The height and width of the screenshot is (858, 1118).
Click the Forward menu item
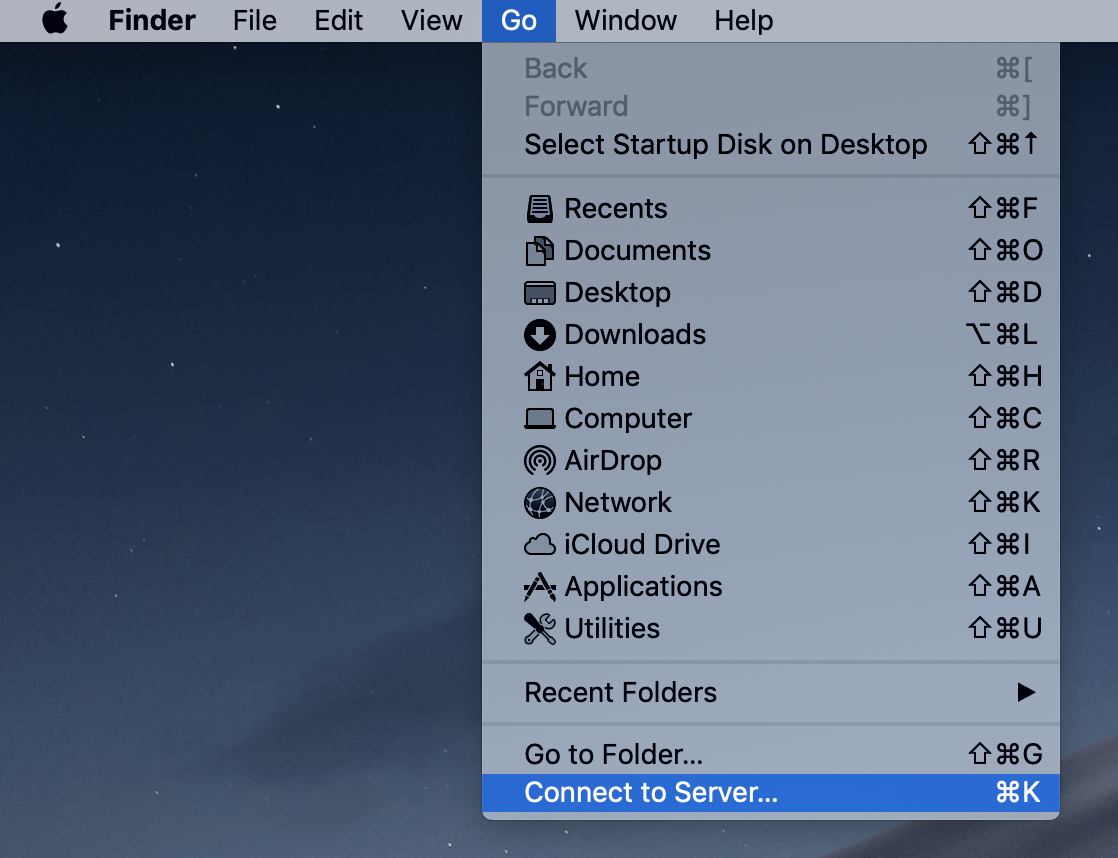pos(771,106)
